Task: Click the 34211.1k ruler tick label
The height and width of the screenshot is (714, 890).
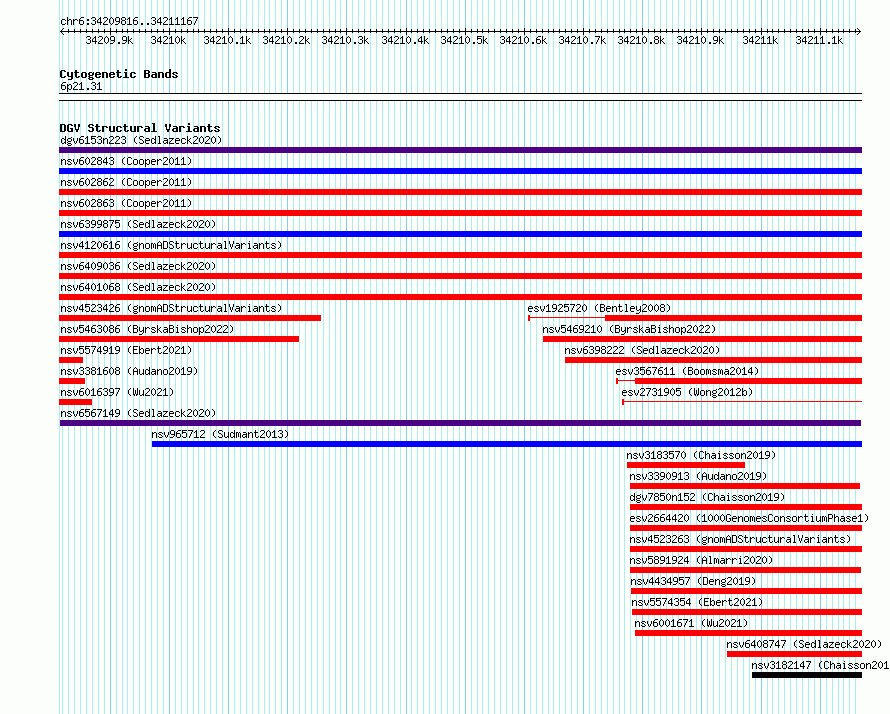Action: (x=819, y=41)
